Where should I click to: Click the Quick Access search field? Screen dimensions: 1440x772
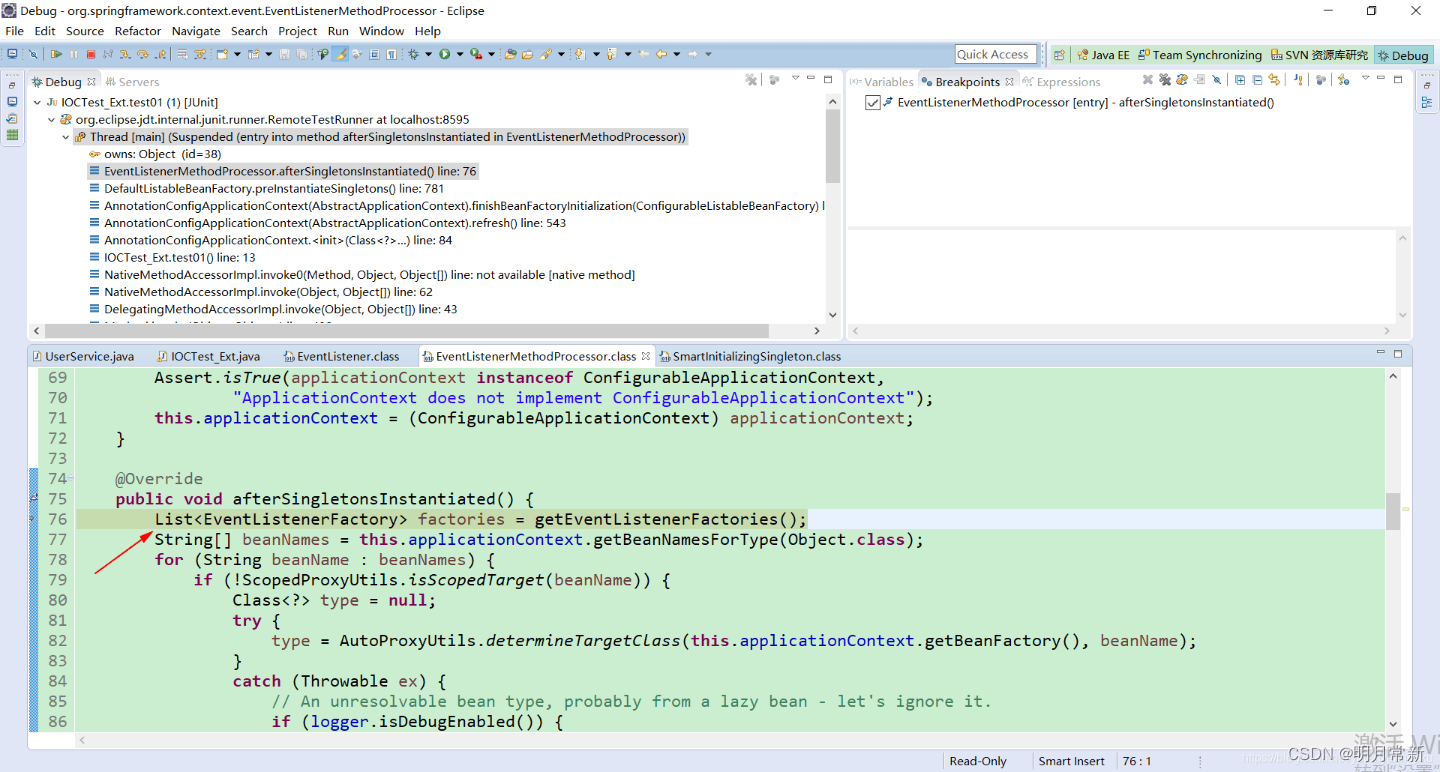coord(998,54)
